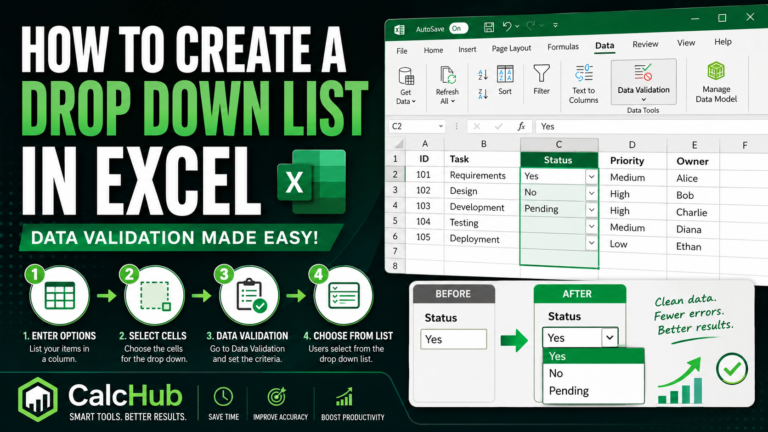Open the File menu
This screenshot has width=768, height=432.
click(x=402, y=51)
